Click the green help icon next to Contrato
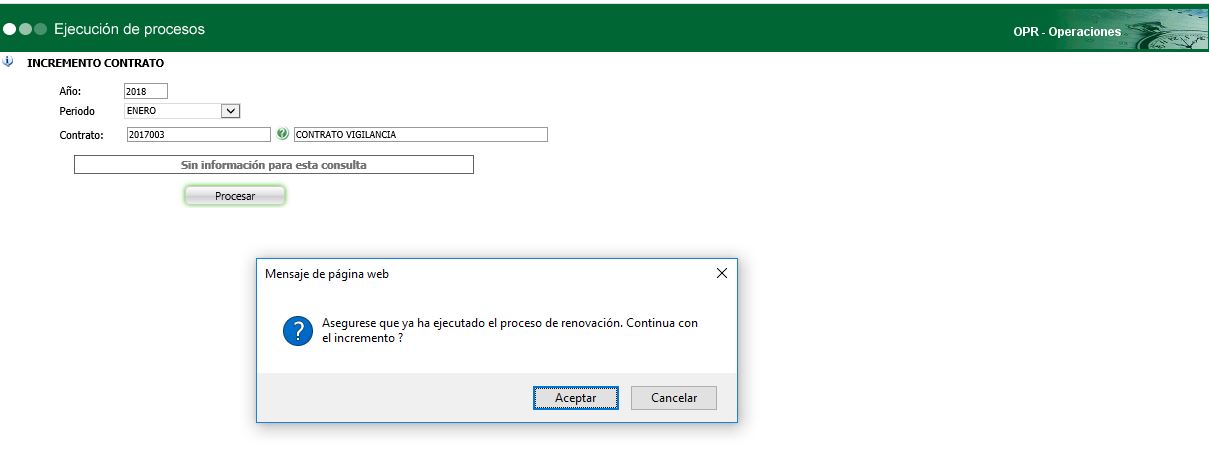Screen dimensions: 1209x460 282,134
